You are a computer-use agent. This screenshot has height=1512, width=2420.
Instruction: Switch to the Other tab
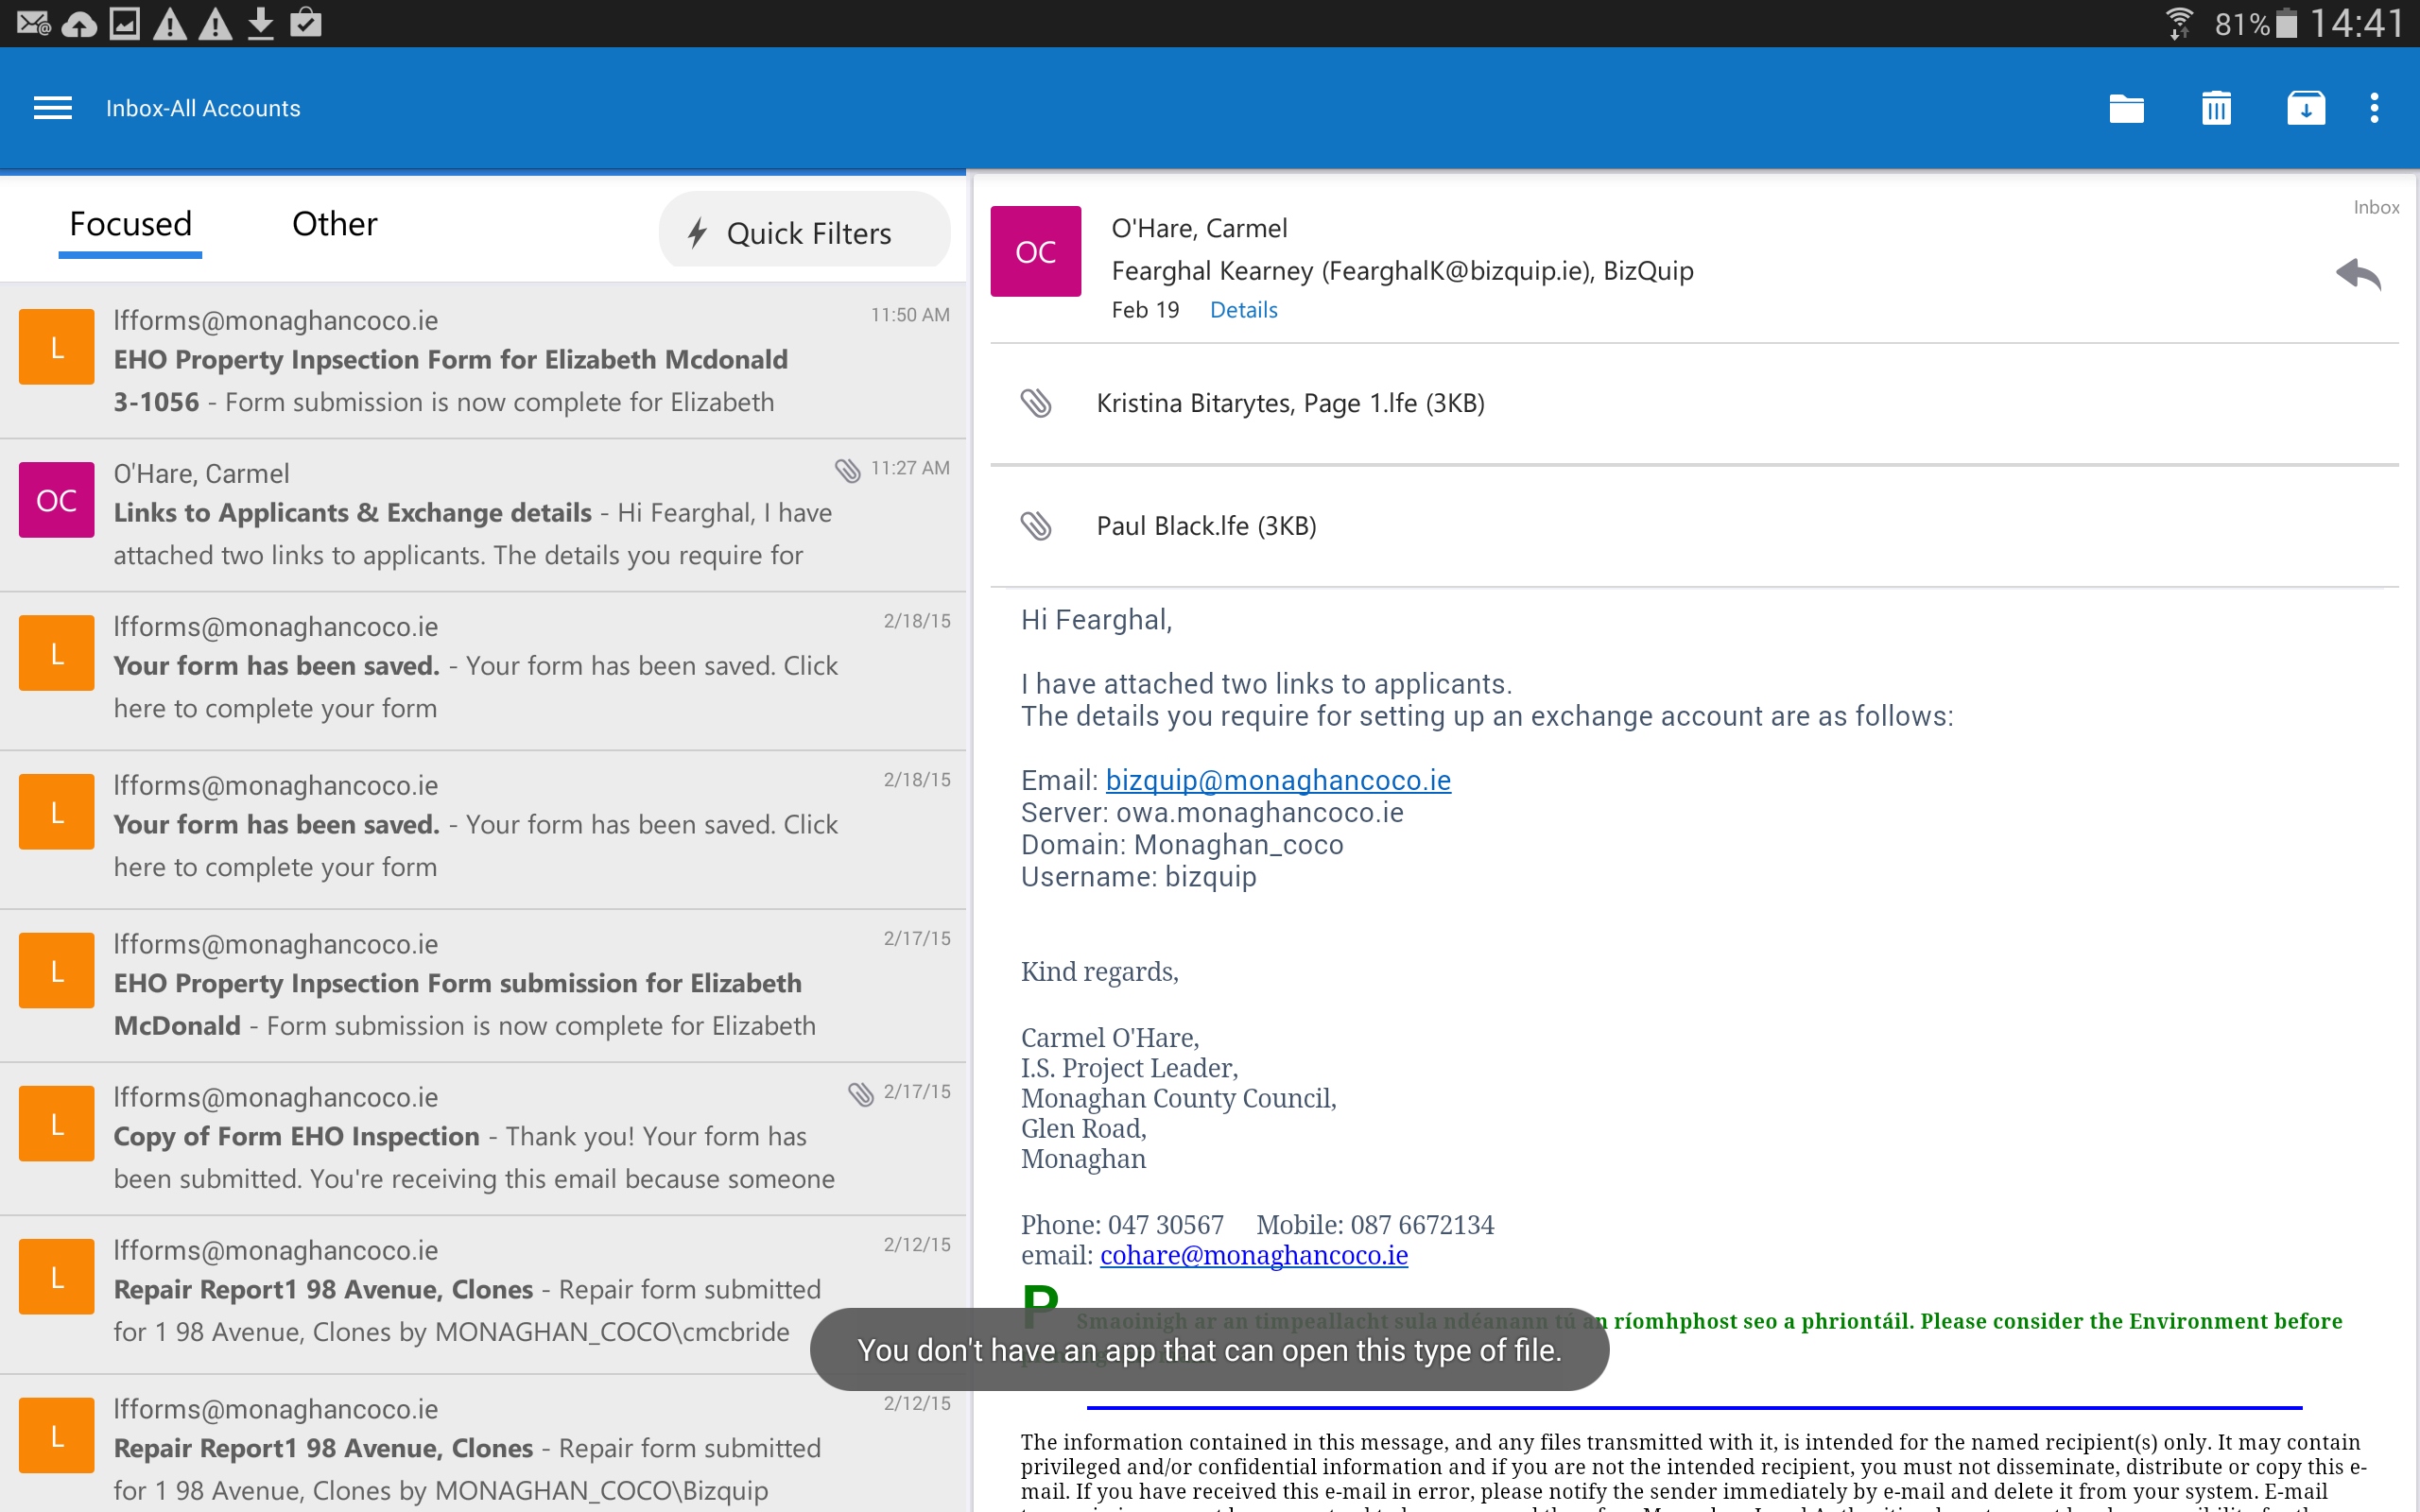[x=334, y=224]
